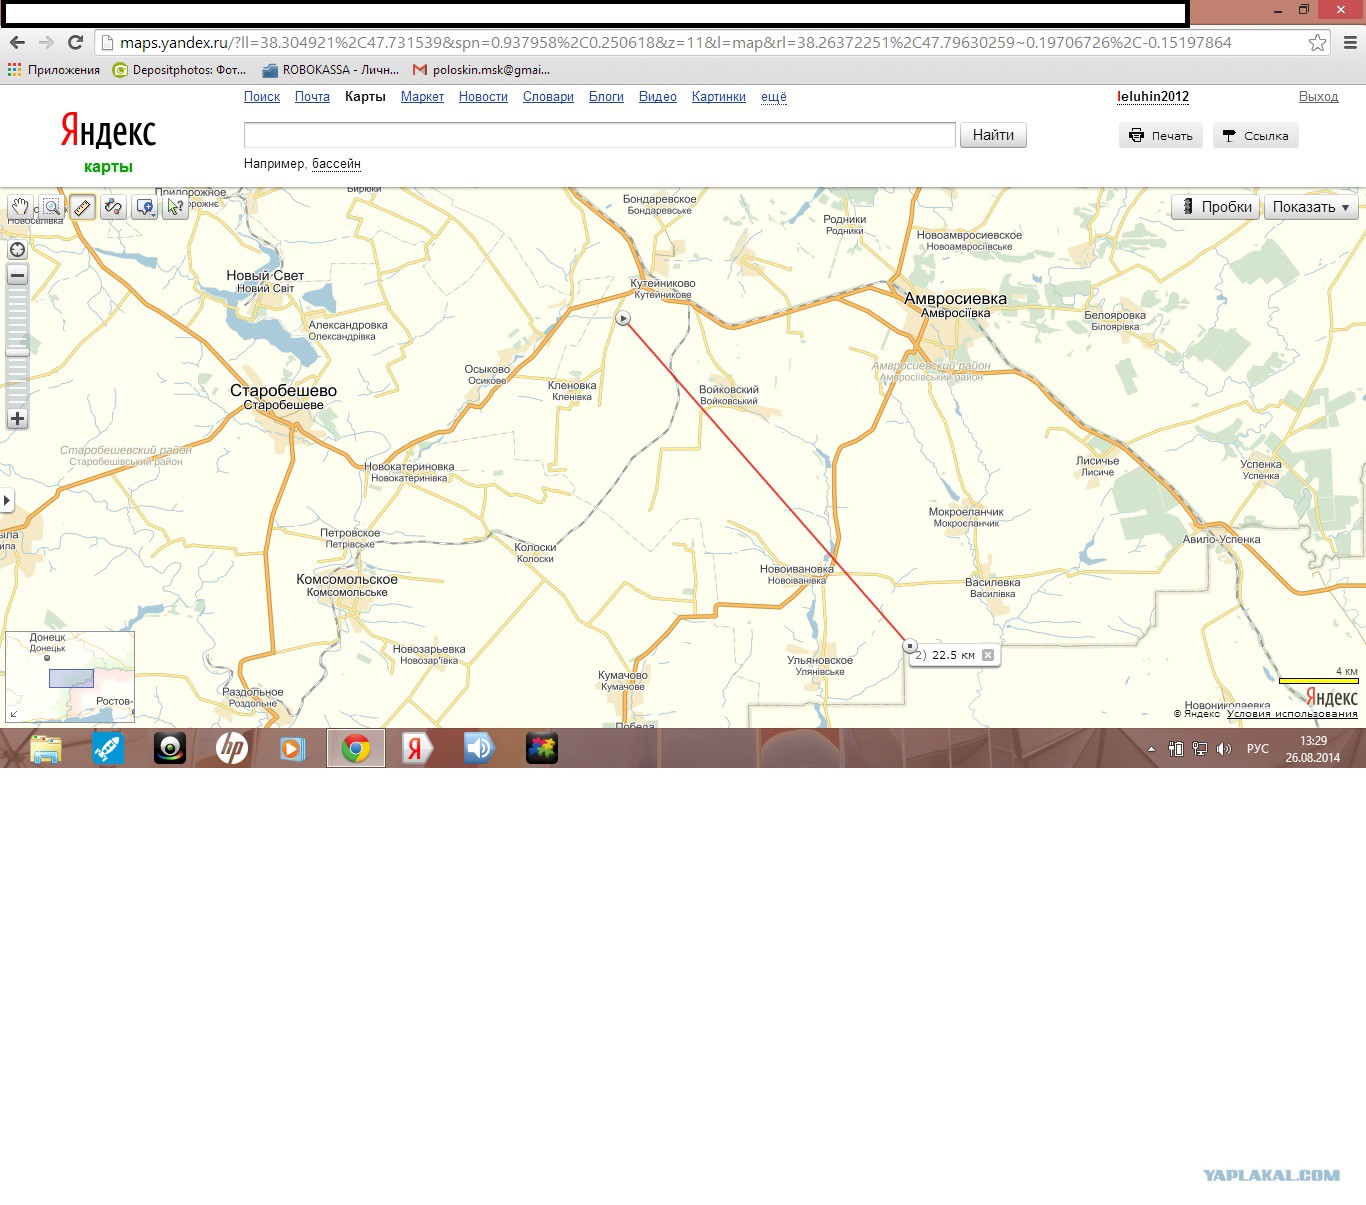Open the puzzle pieces app on the taskbar

(542, 748)
